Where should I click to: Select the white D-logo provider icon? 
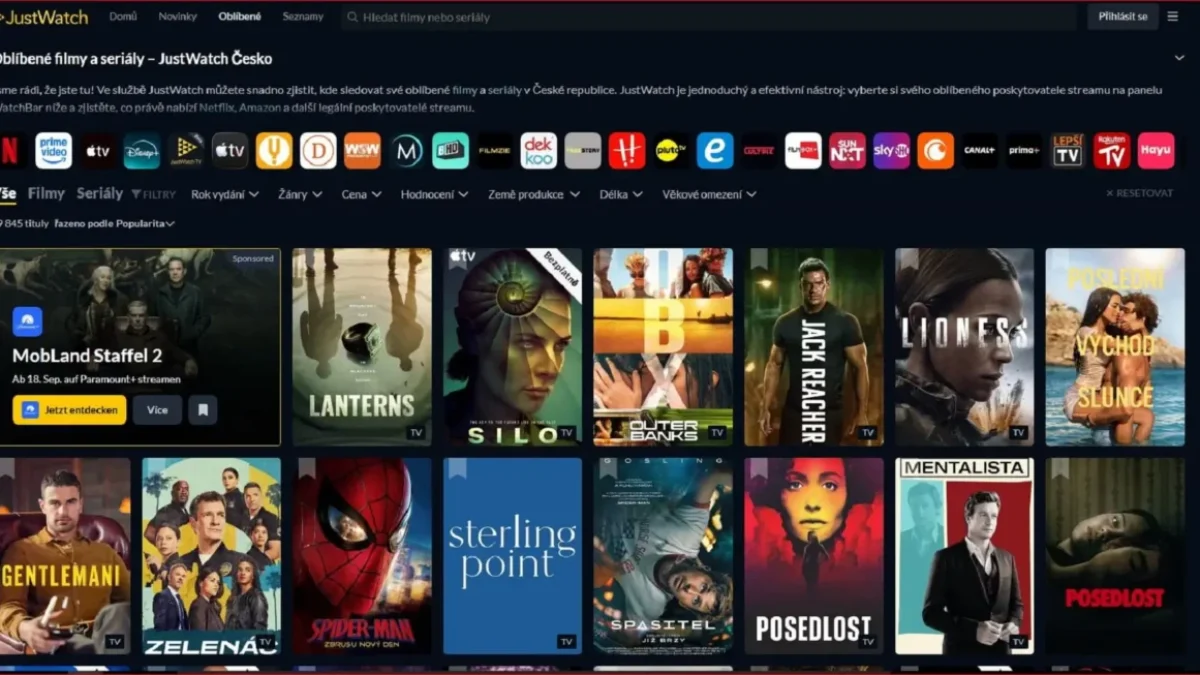click(x=318, y=151)
